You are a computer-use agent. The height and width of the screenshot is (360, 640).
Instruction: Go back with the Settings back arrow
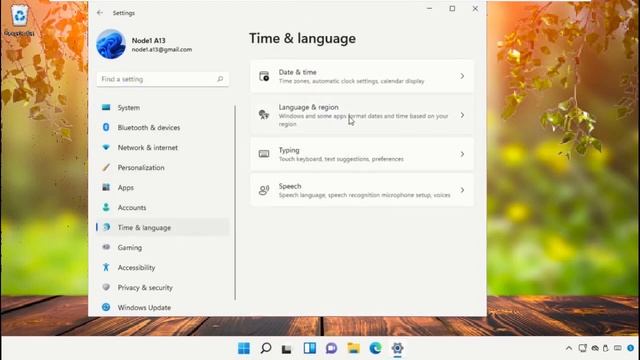pyautogui.click(x=100, y=13)
